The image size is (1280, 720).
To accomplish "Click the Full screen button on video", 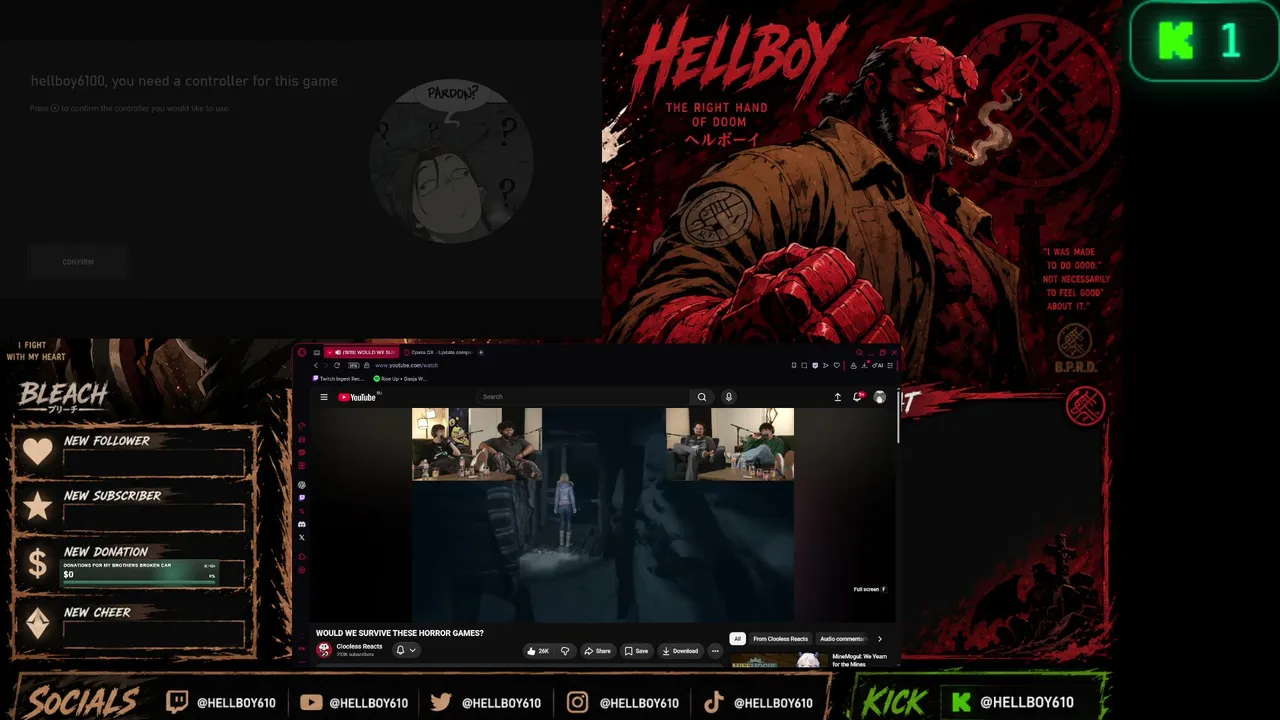I will [x=869, y=589].
